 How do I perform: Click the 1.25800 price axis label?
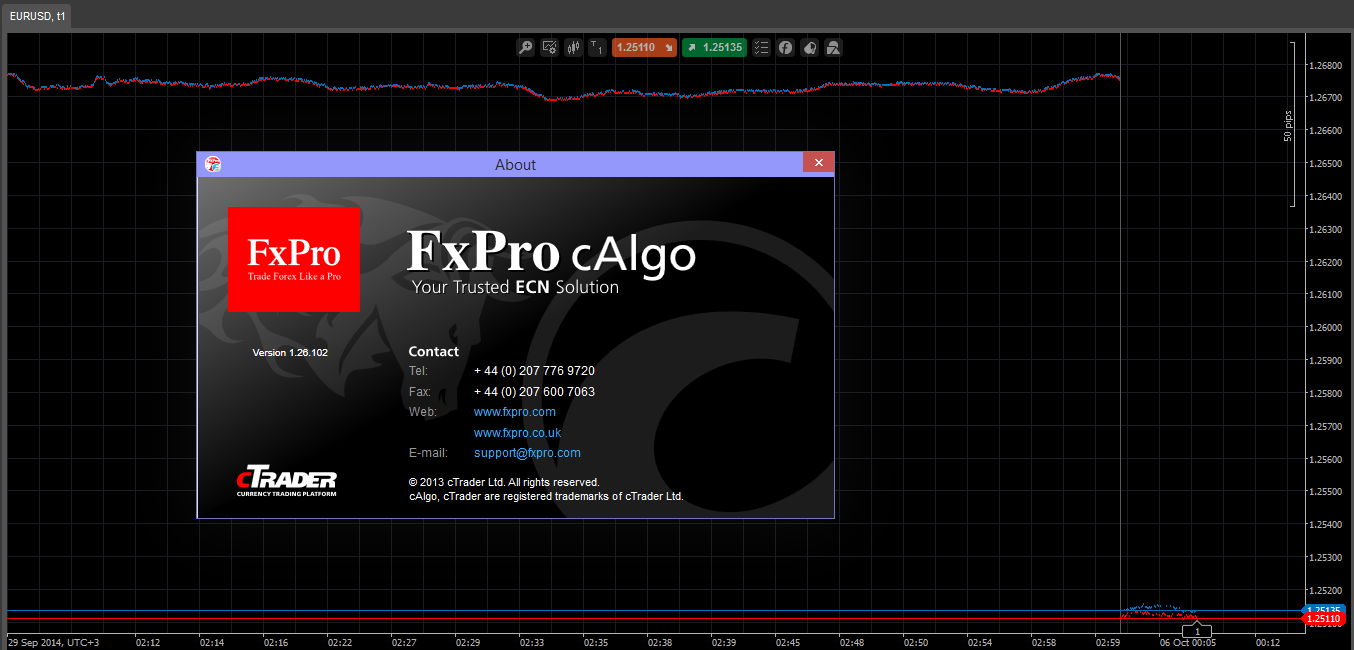pyautogui.click(x=1325, y=393)
